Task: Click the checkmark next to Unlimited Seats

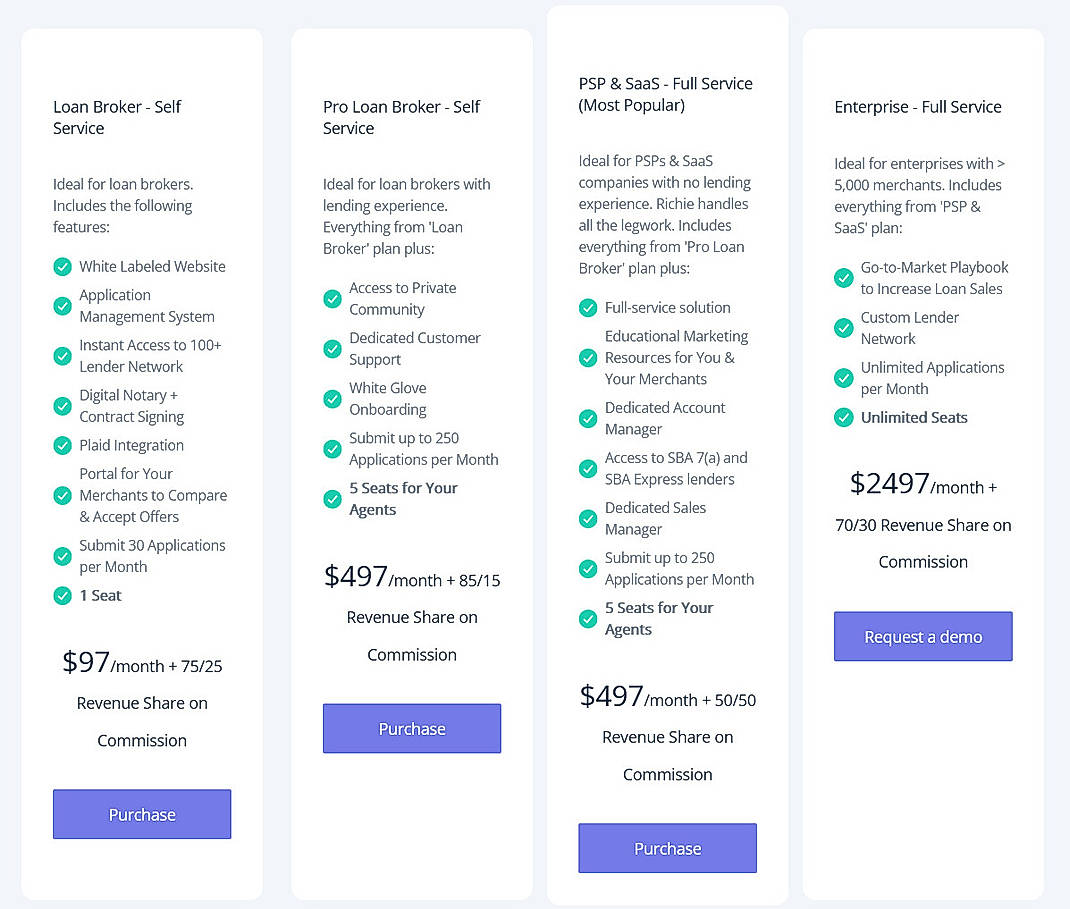Action: pos(843,418)
